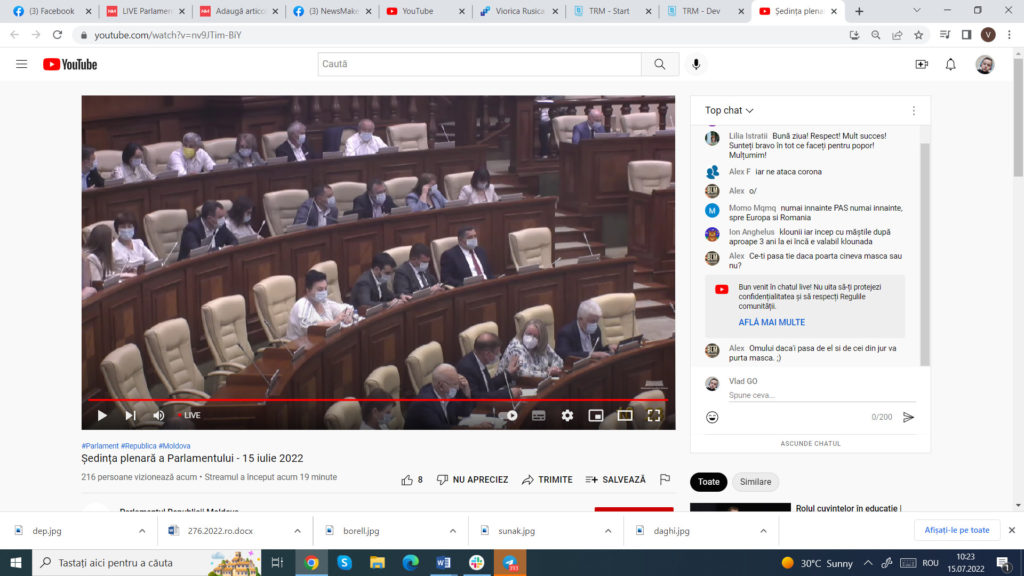The image size is (1024, 576).
Task: Open the Rolul cuvintelor în educație thumbnail
Action: pos(741,507)
